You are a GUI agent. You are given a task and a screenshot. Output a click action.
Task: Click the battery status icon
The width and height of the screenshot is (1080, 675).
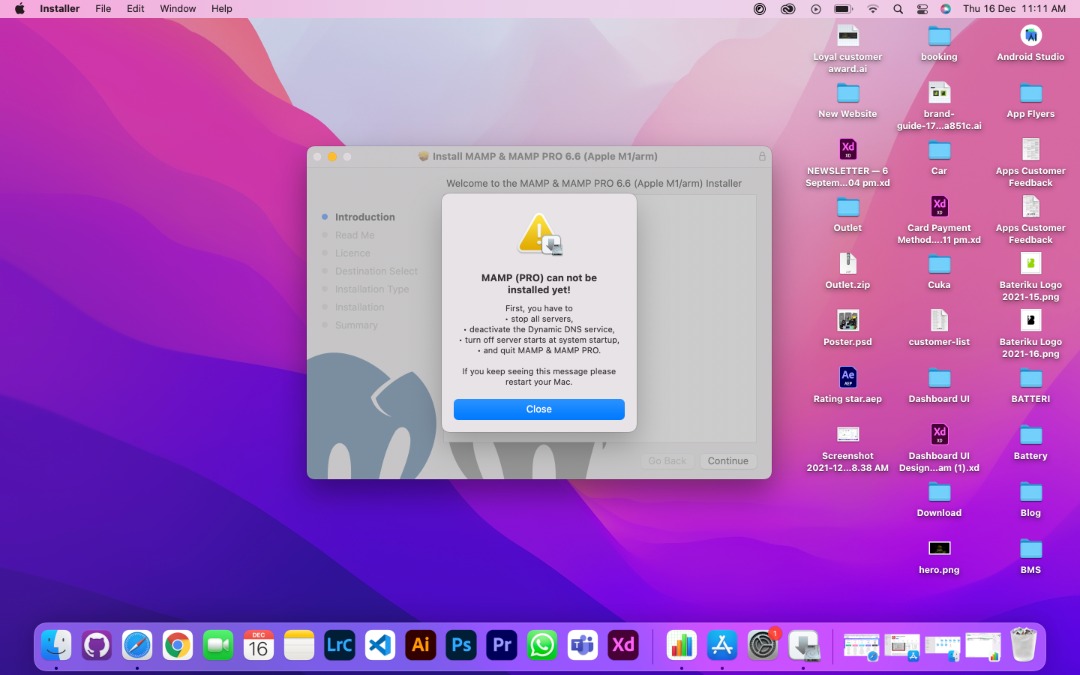842,9
